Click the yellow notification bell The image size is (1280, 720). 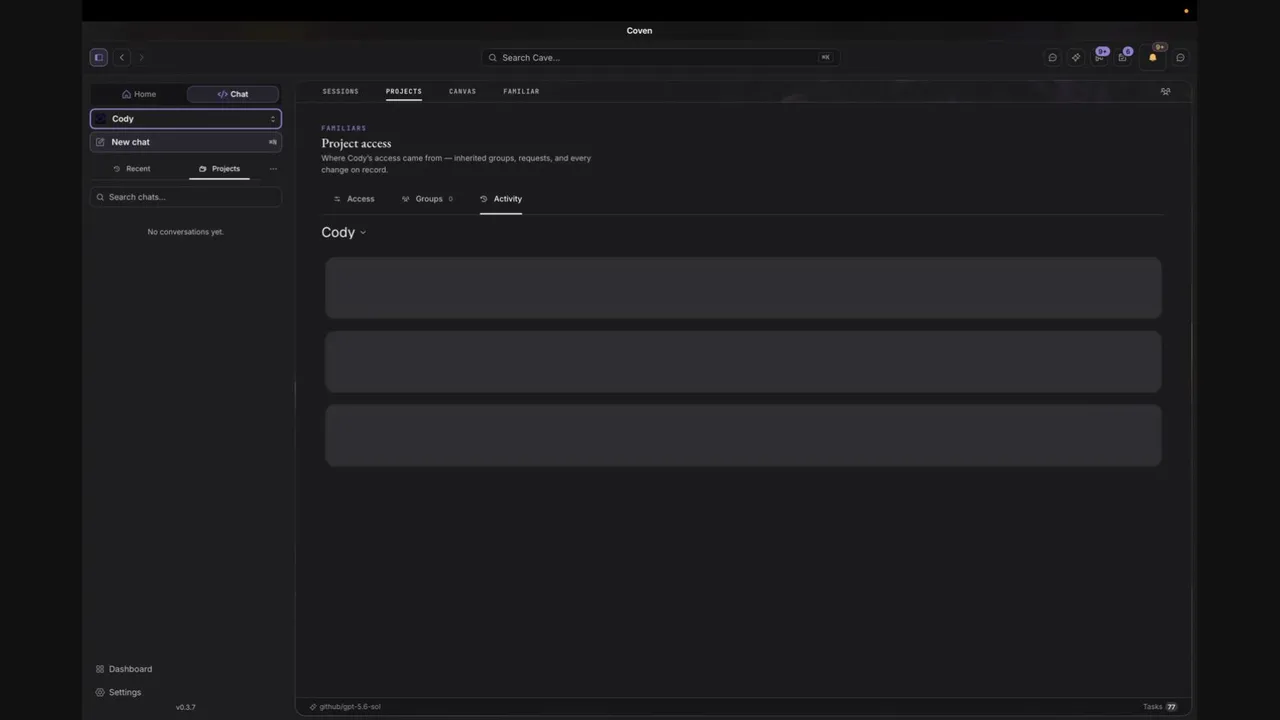(1152, 58)
